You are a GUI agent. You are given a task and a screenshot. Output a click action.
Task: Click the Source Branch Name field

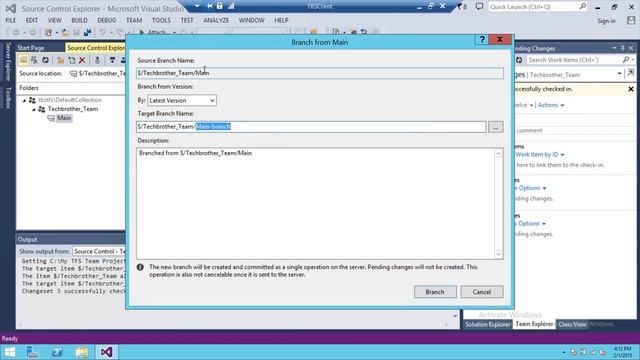click(x=320, y=73)
